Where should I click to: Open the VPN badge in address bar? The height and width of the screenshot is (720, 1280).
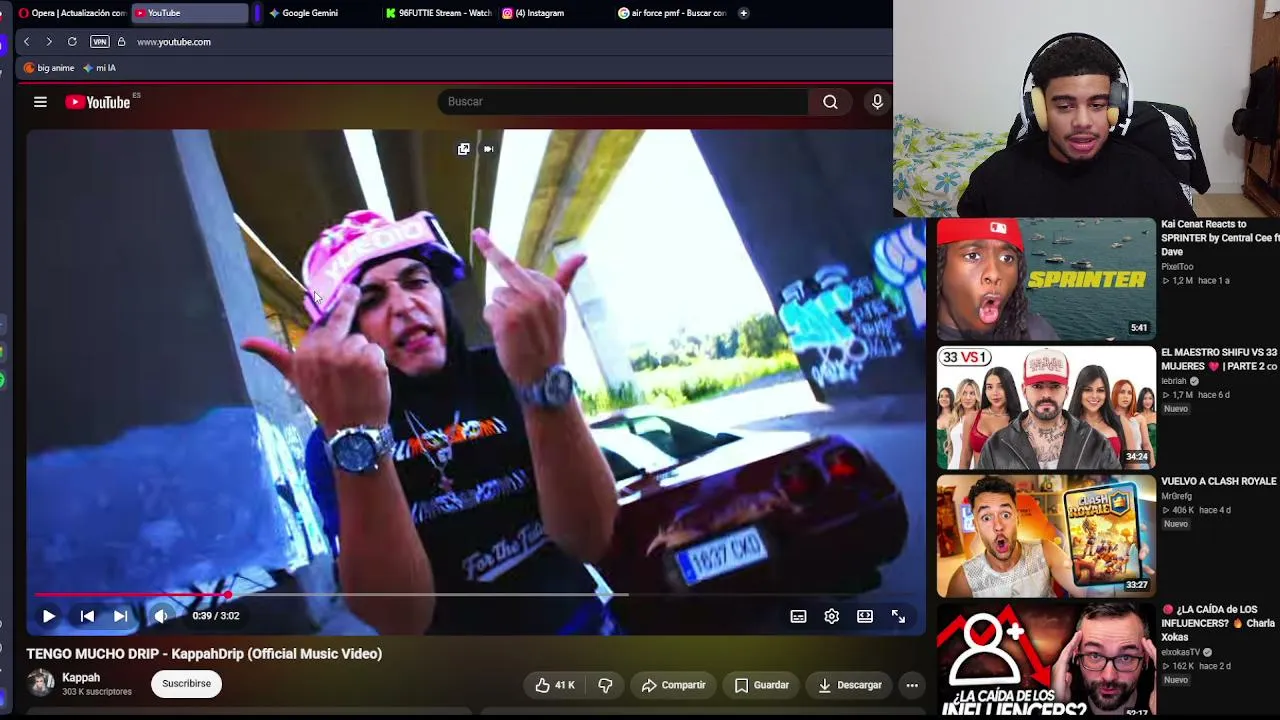(x=99, y=42)
